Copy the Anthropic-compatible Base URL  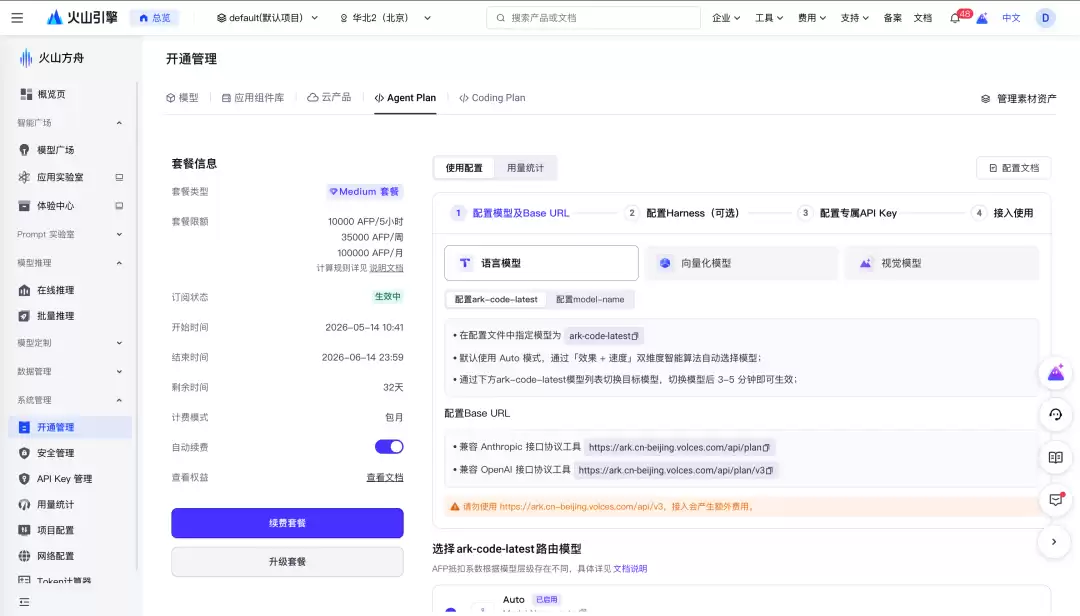[766, 448]
